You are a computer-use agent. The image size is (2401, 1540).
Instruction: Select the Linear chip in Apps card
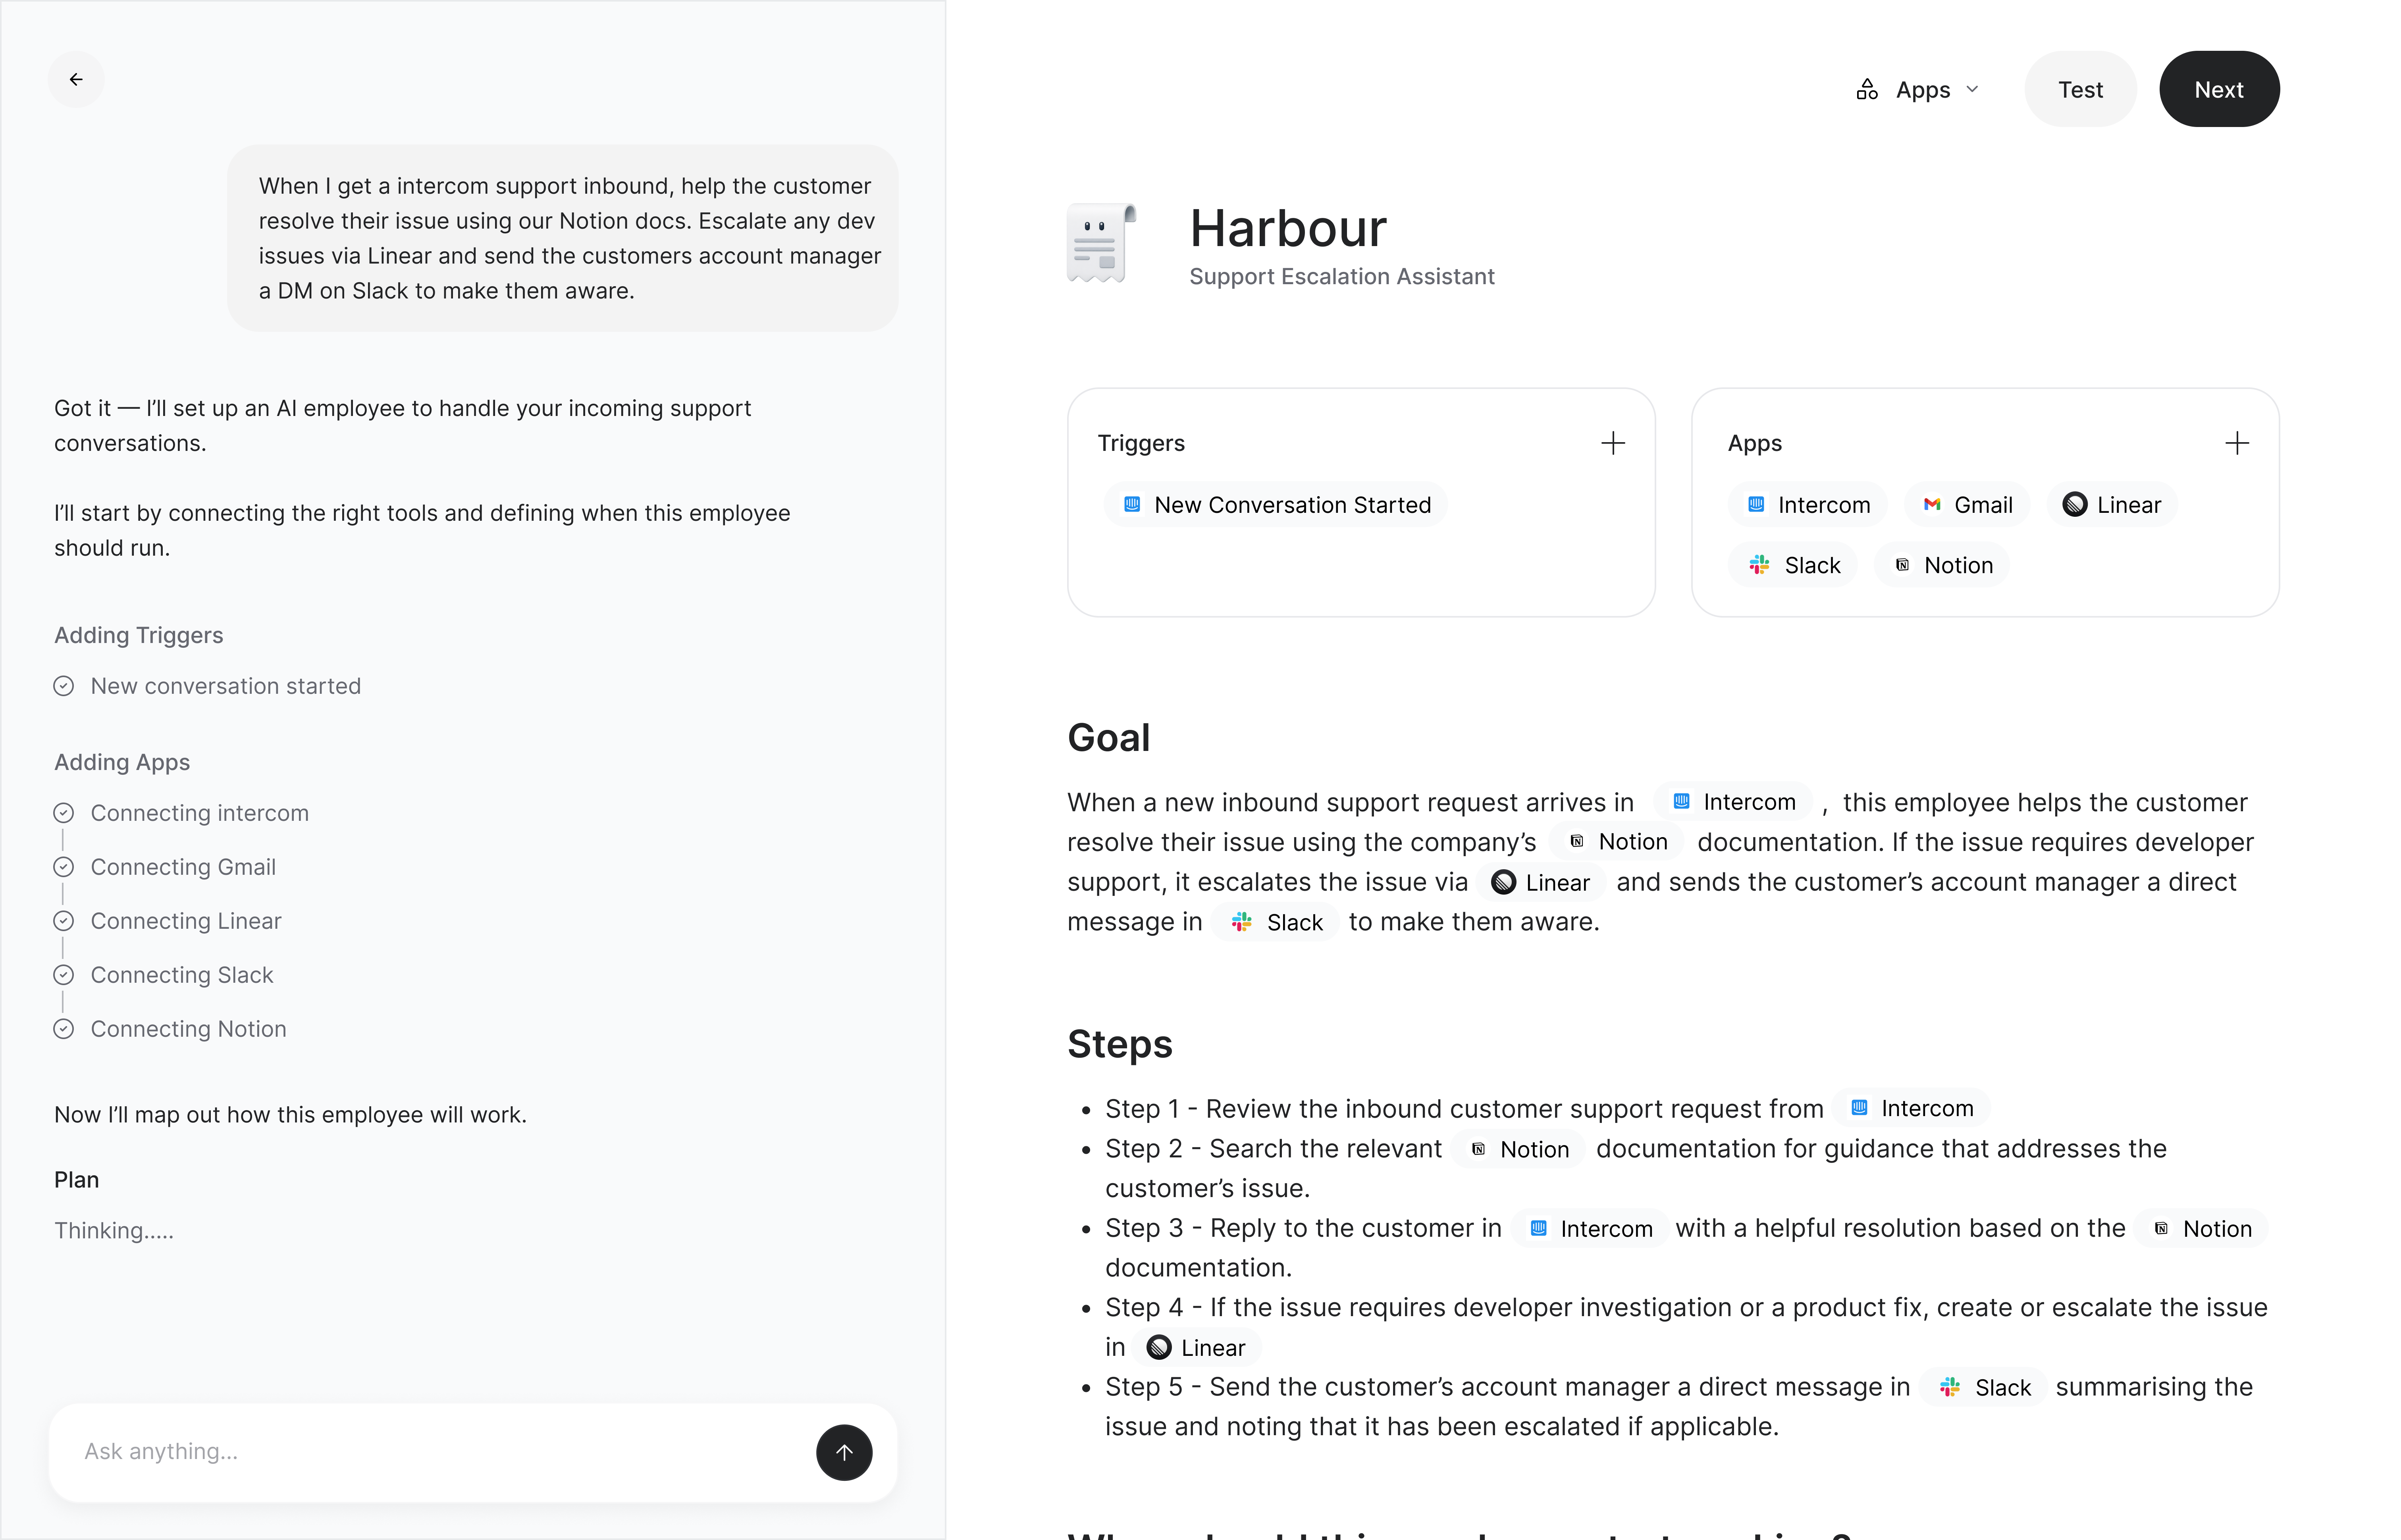2112,505
